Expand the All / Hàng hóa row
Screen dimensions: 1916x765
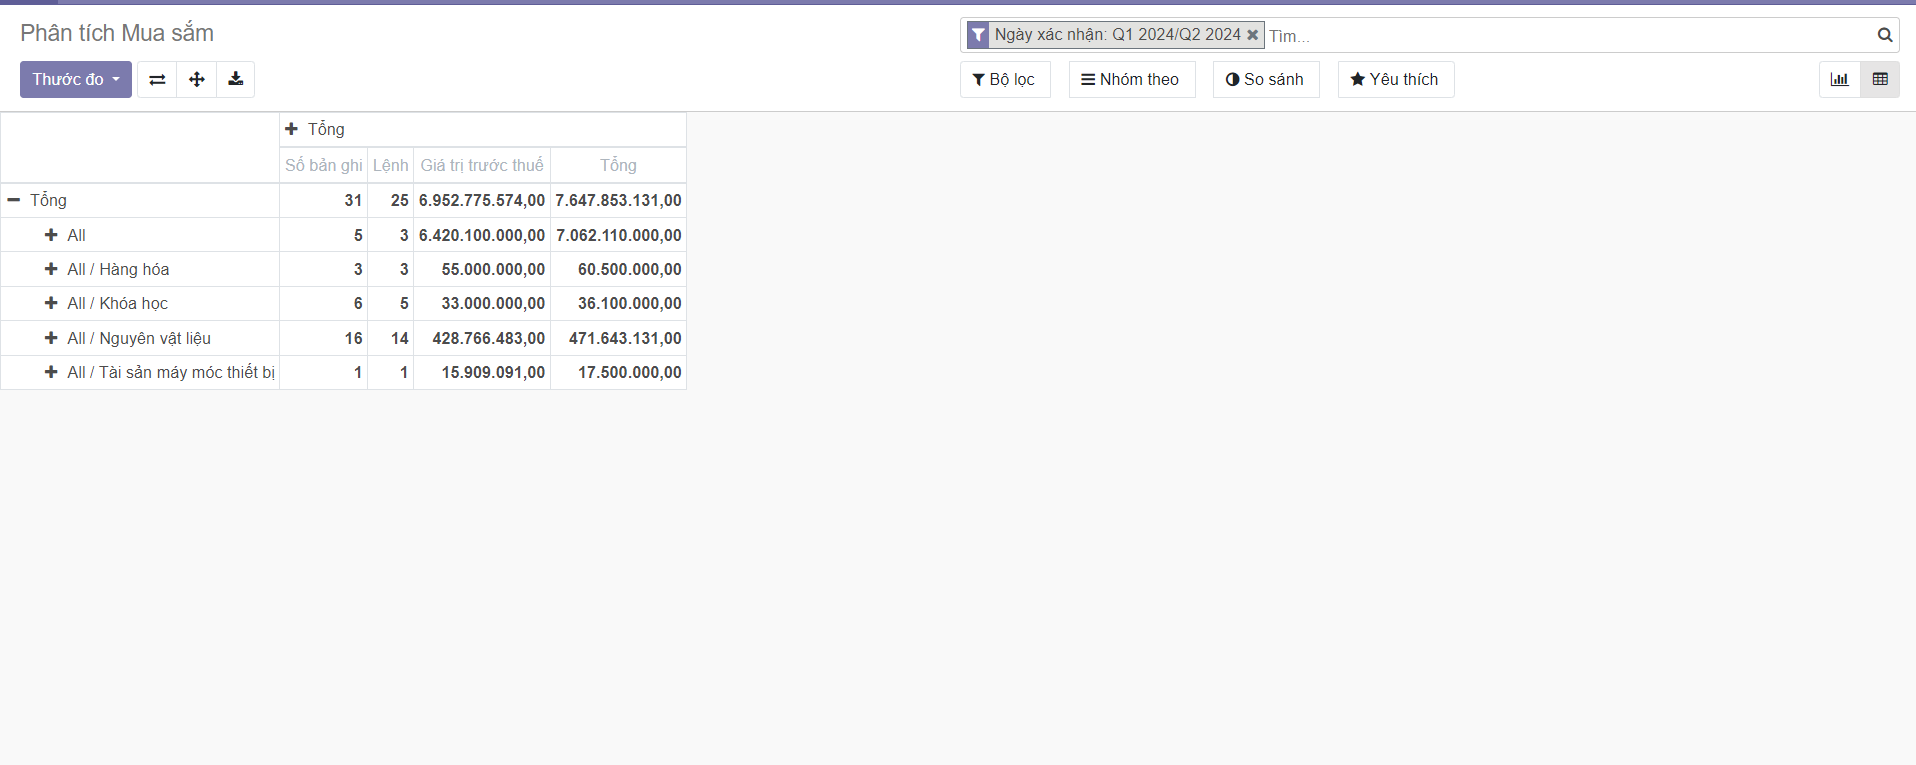108,269
